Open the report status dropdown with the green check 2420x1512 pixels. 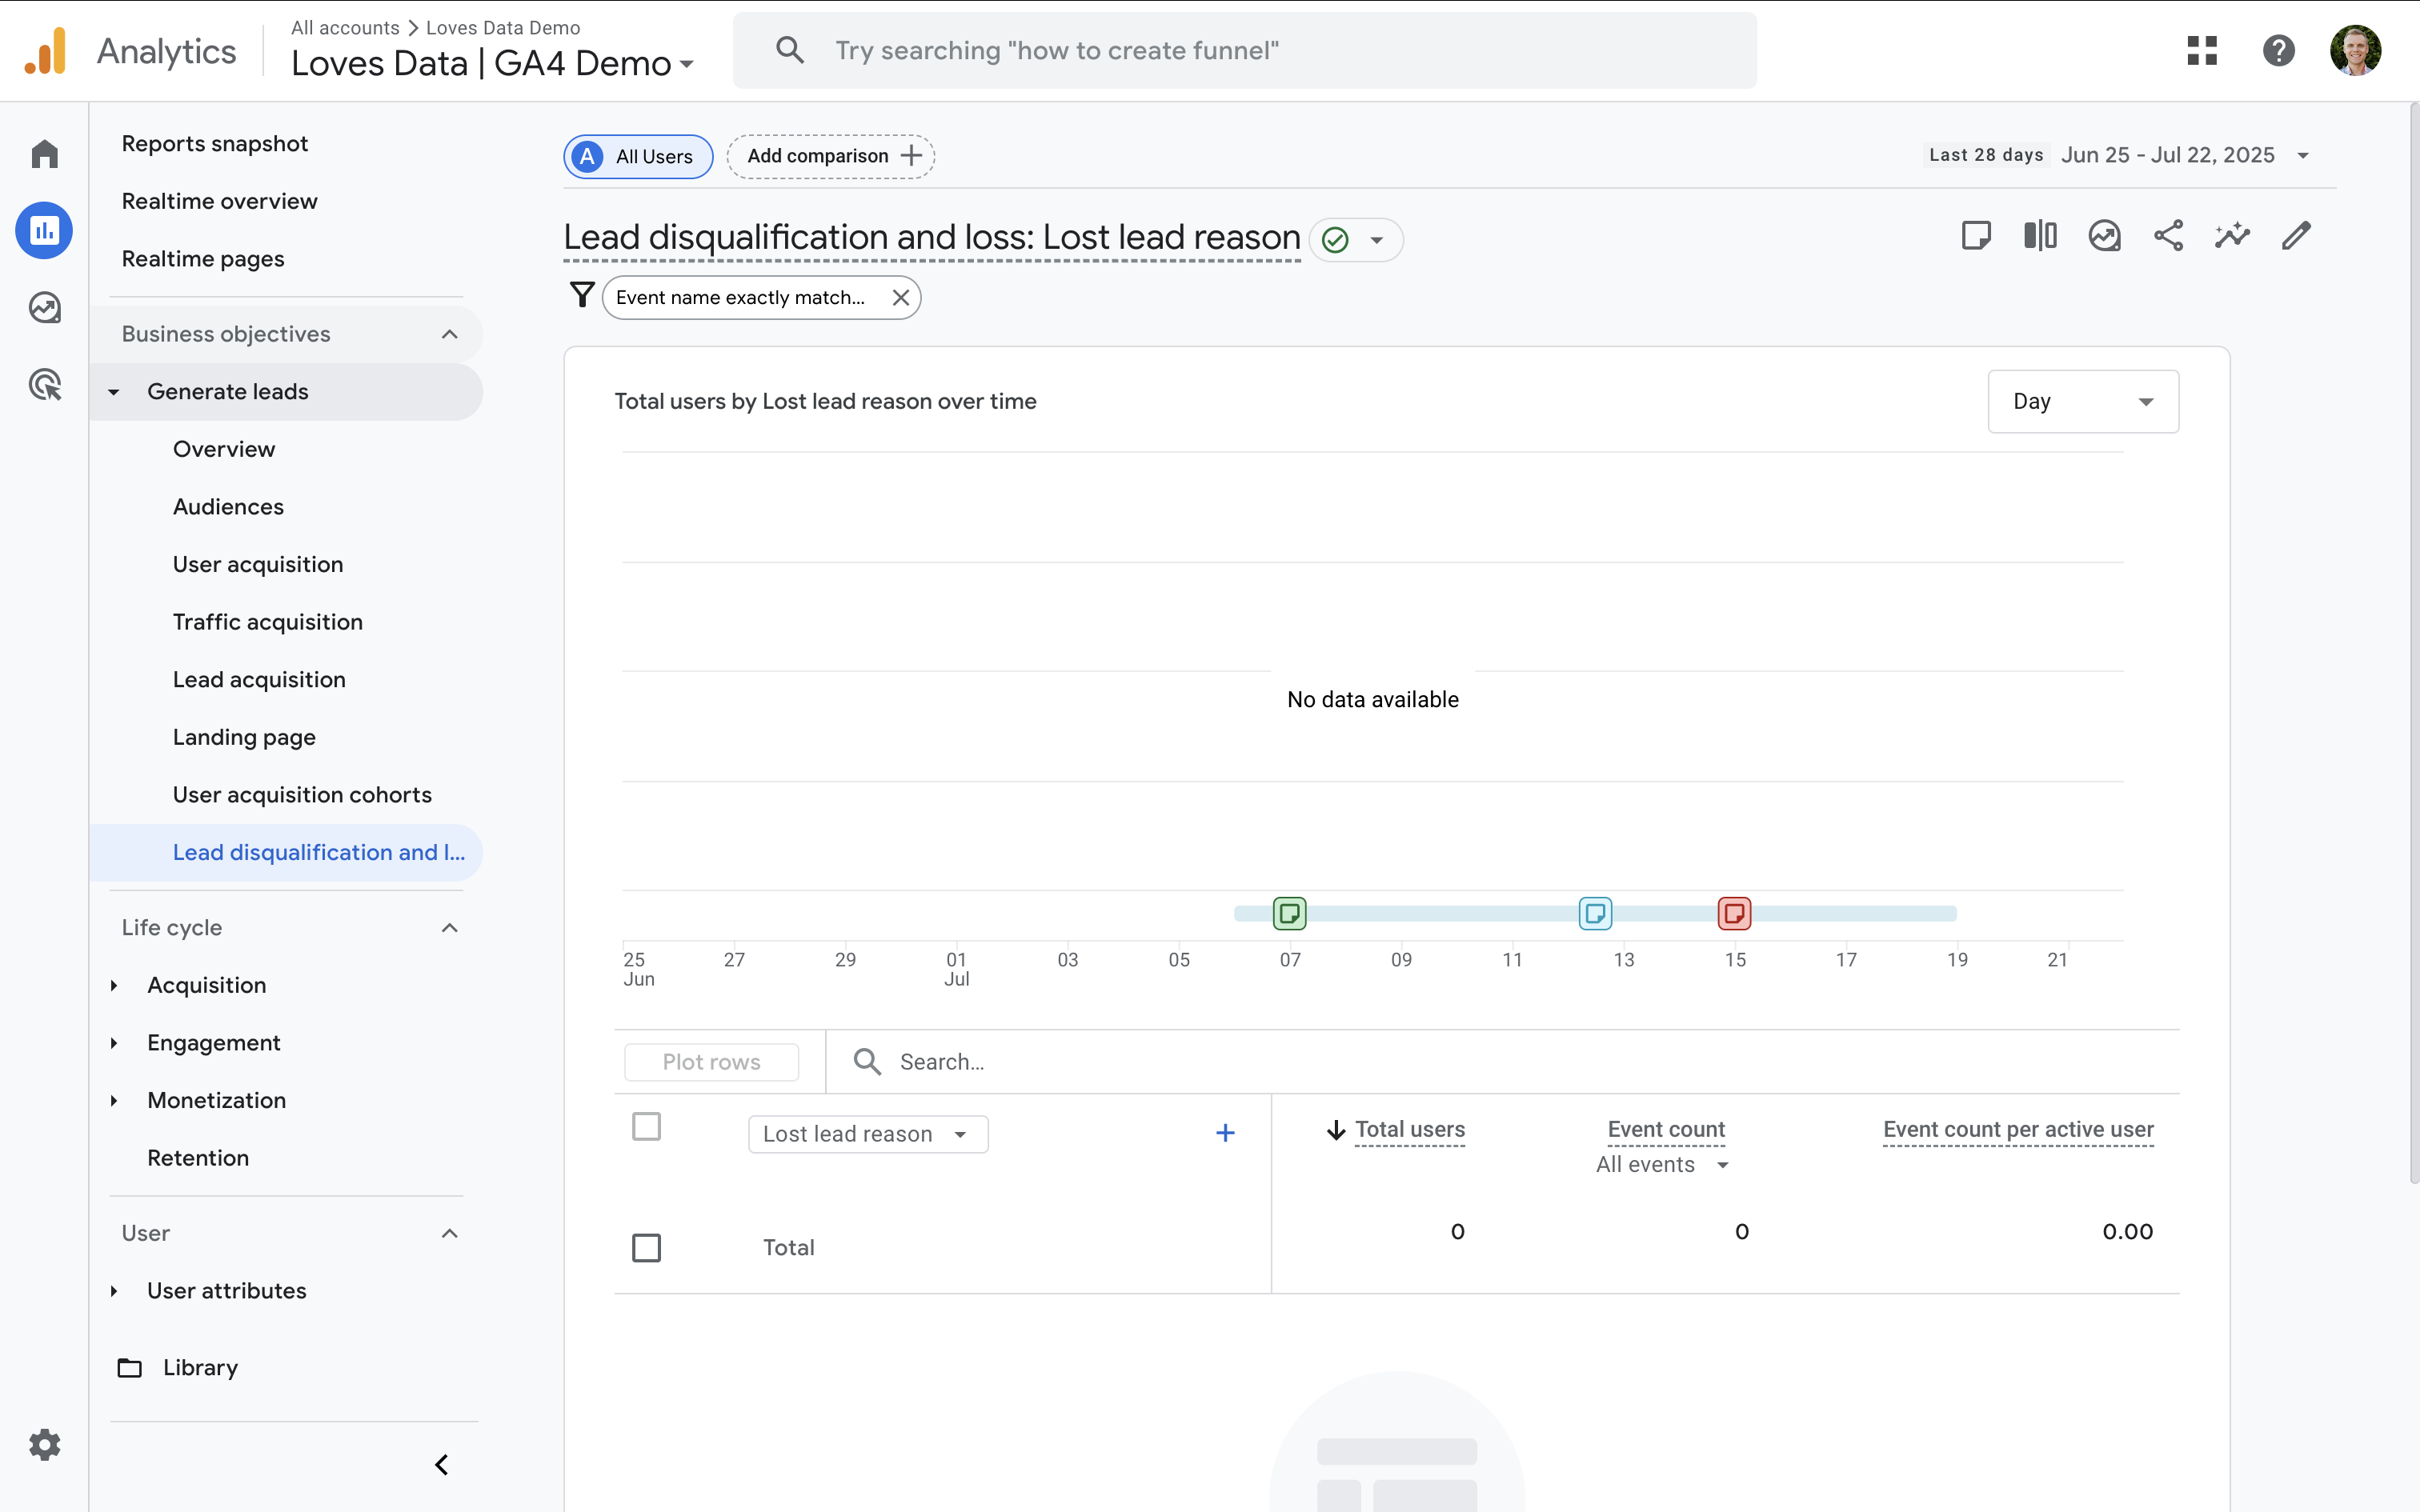(x=1355, y=240)
